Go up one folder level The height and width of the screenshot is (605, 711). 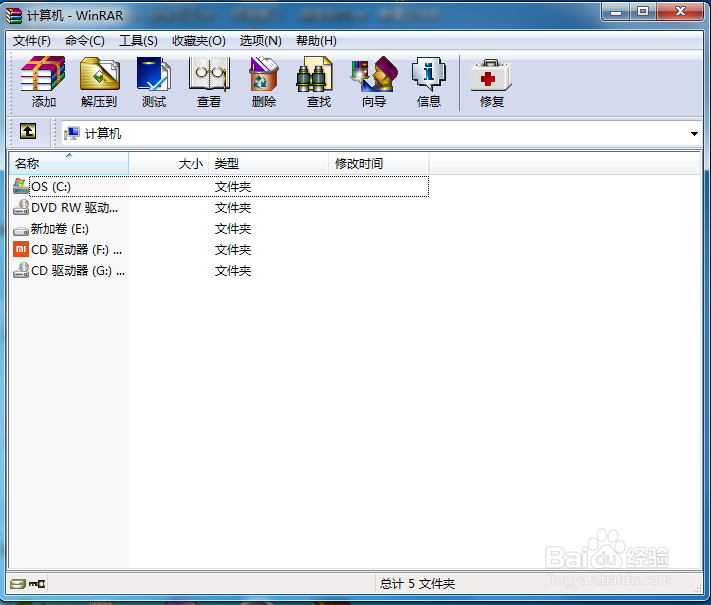pyautogui.click(x=28, y=132)
